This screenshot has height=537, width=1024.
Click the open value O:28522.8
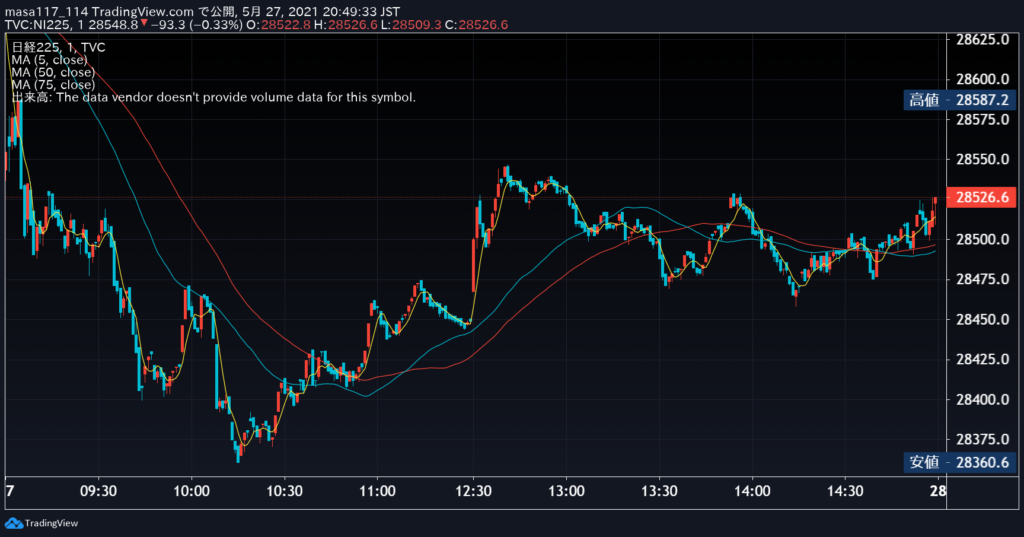coord(279,25)
